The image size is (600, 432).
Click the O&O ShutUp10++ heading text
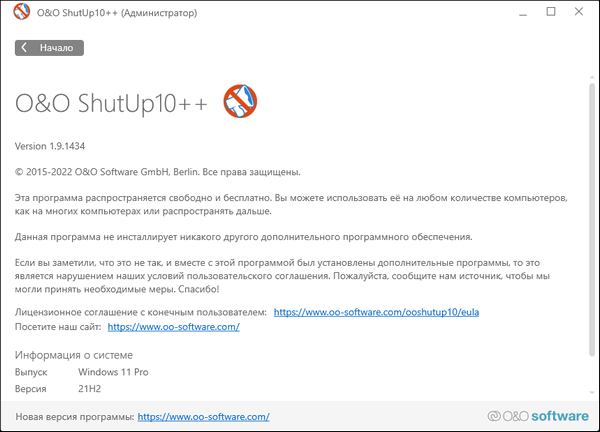coord(112,102)
